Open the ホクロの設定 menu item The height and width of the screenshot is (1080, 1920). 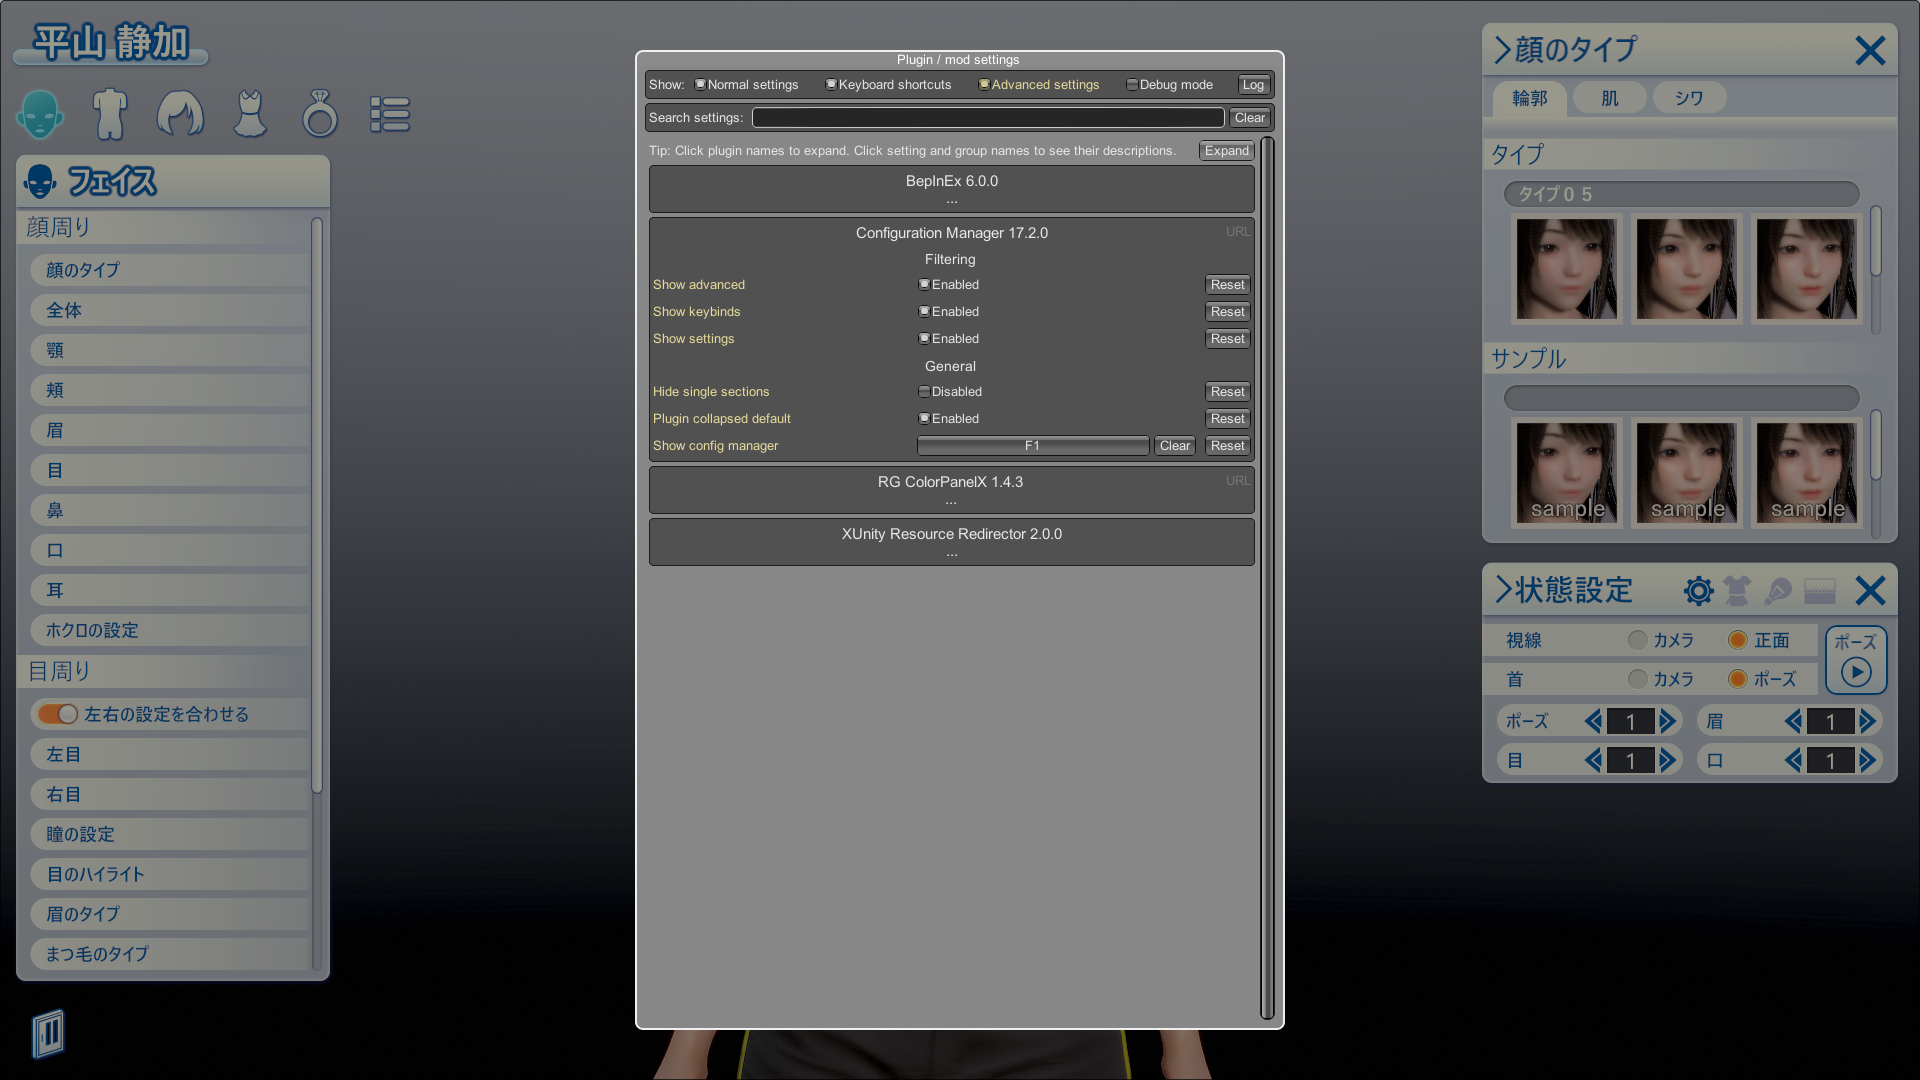pos(168,630)
